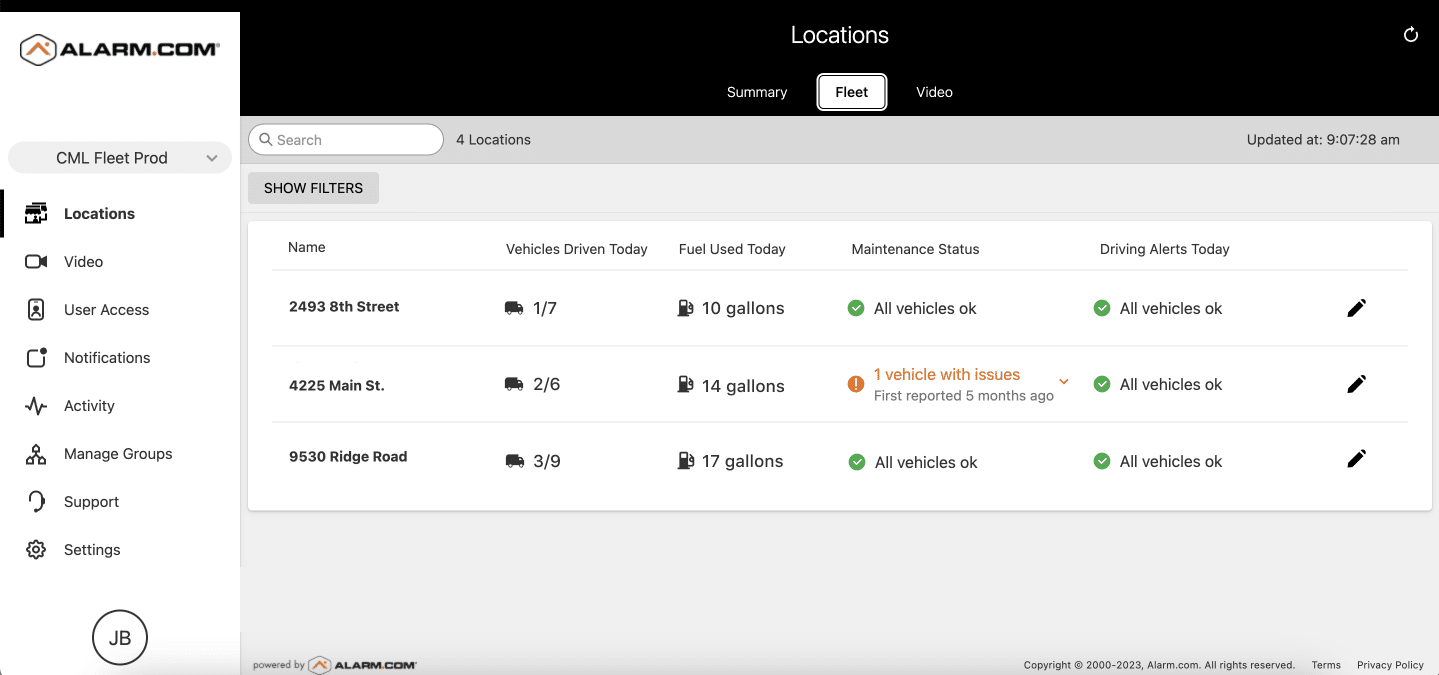Select the 4225 Main St. location name
The image size is (1439, 675).
pyautogui.click(x=337, y=385)
